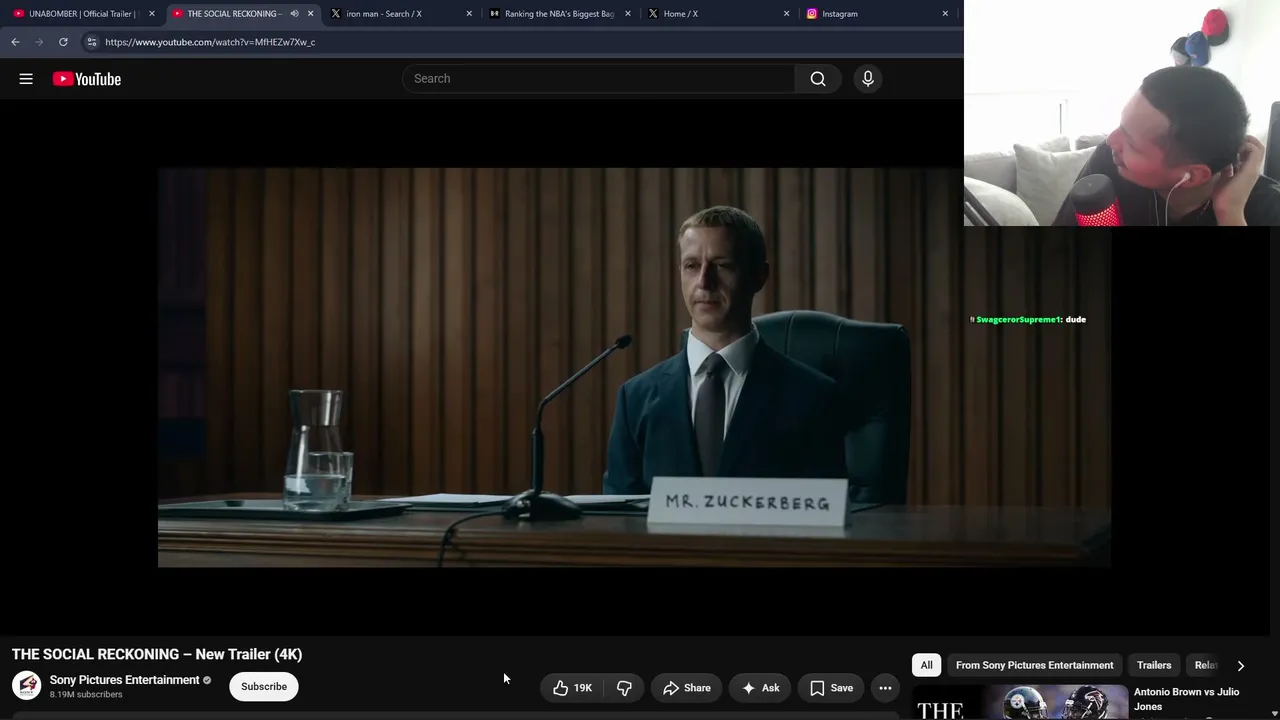The height and width of the screenshot is (720, 1280).
Task: Click the browser address bar URL
Action: click(x=210, y=42)
